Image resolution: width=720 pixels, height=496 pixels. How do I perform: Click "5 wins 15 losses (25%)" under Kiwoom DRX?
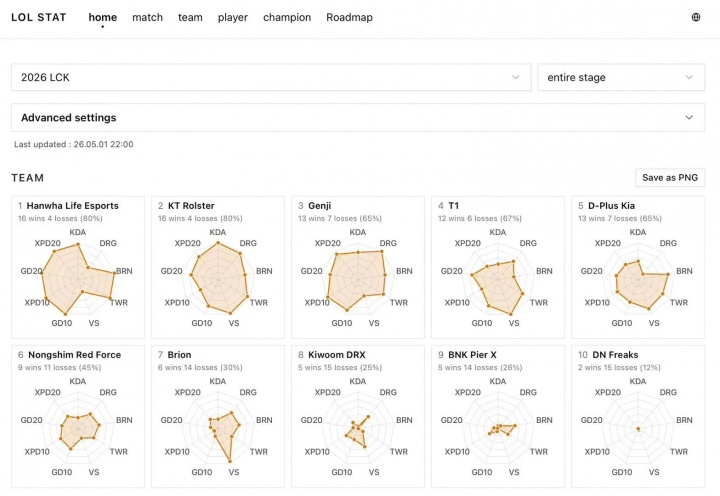point(340,367)
